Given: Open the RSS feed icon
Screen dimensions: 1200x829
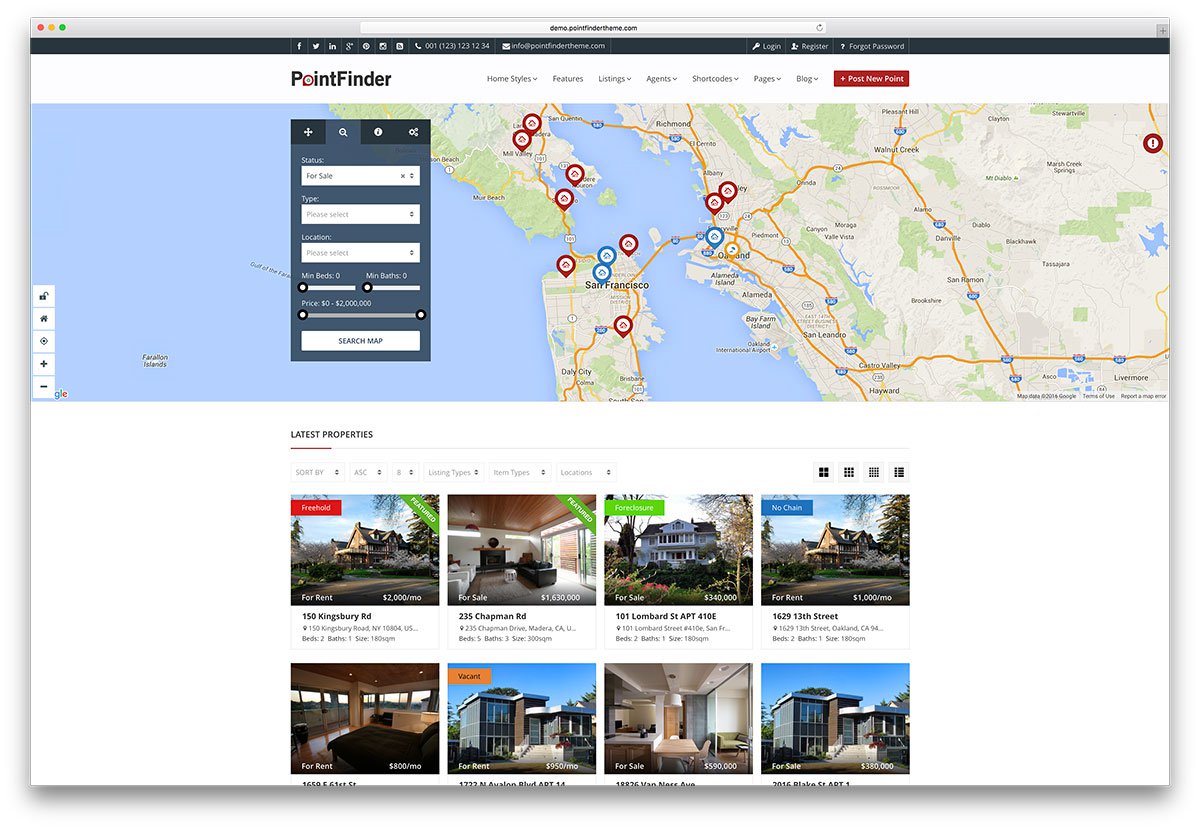Looking at the screenshot, I should 400,46.
